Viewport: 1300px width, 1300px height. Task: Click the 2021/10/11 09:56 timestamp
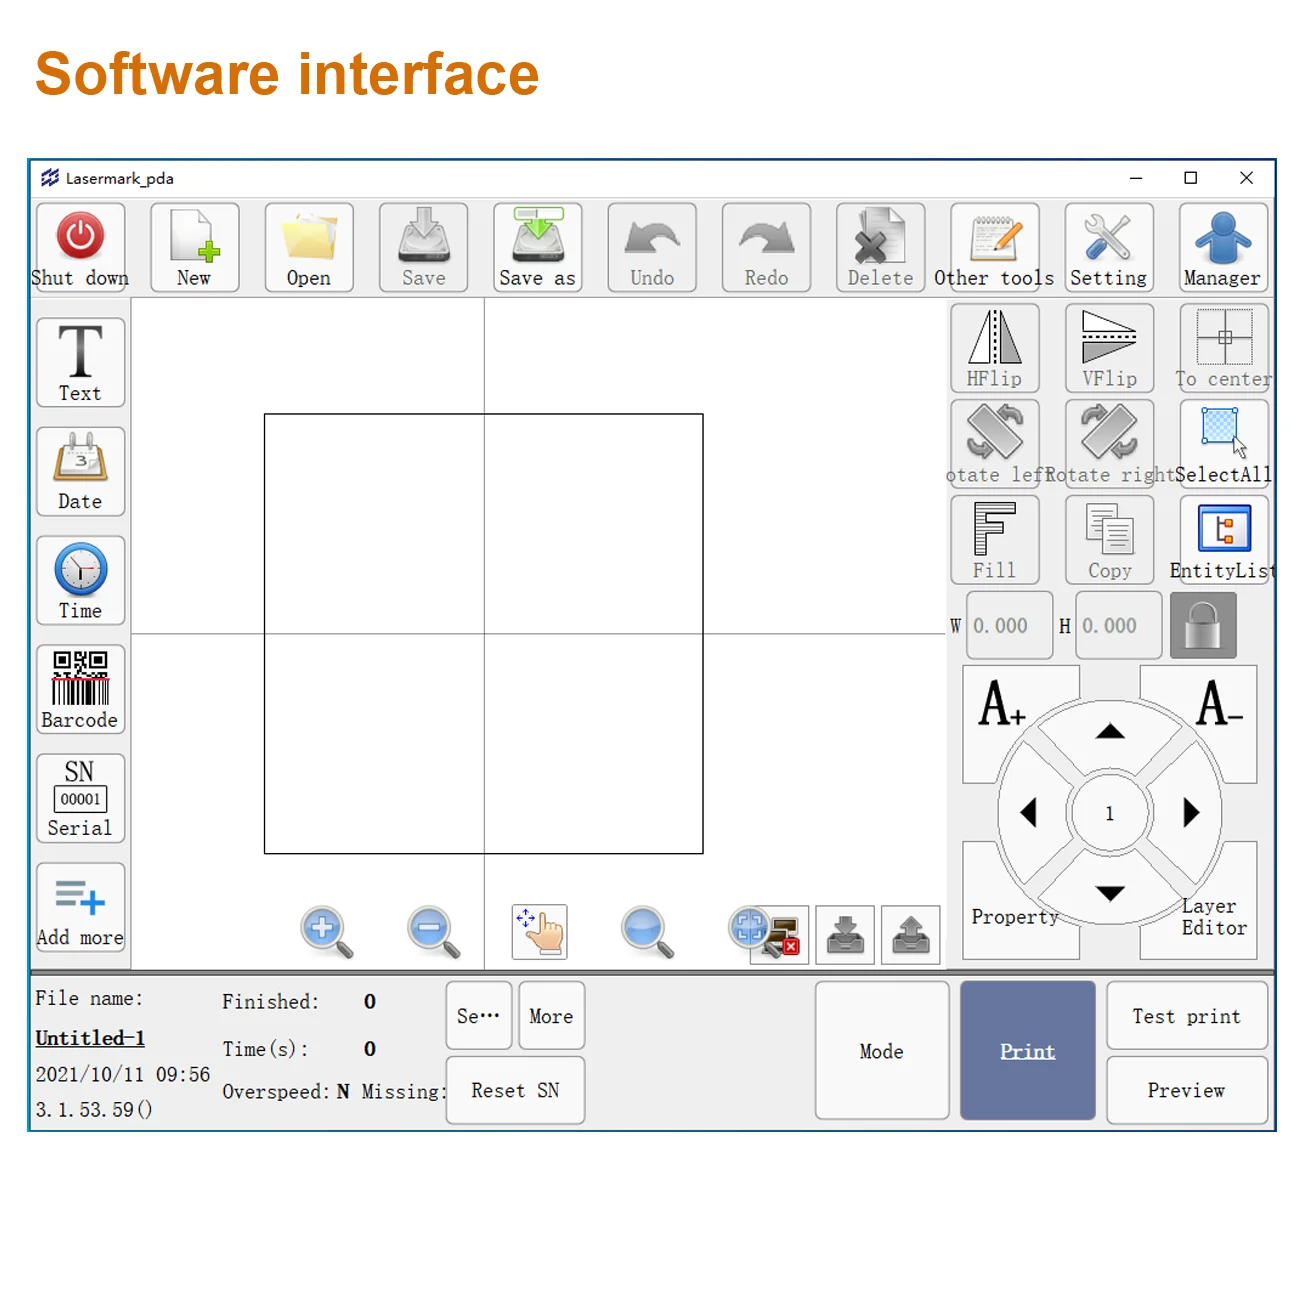(x=123, y=1075)
